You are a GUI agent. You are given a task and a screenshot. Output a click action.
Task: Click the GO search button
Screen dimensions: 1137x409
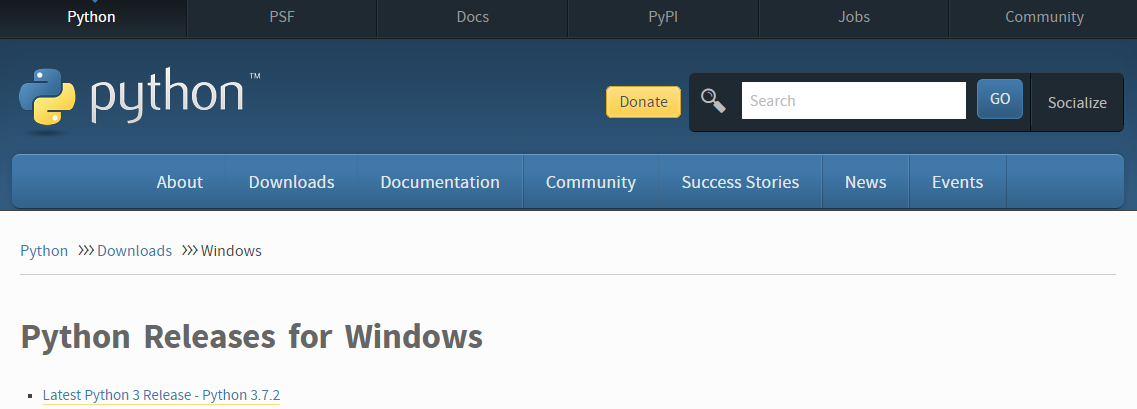[1000, 99]
